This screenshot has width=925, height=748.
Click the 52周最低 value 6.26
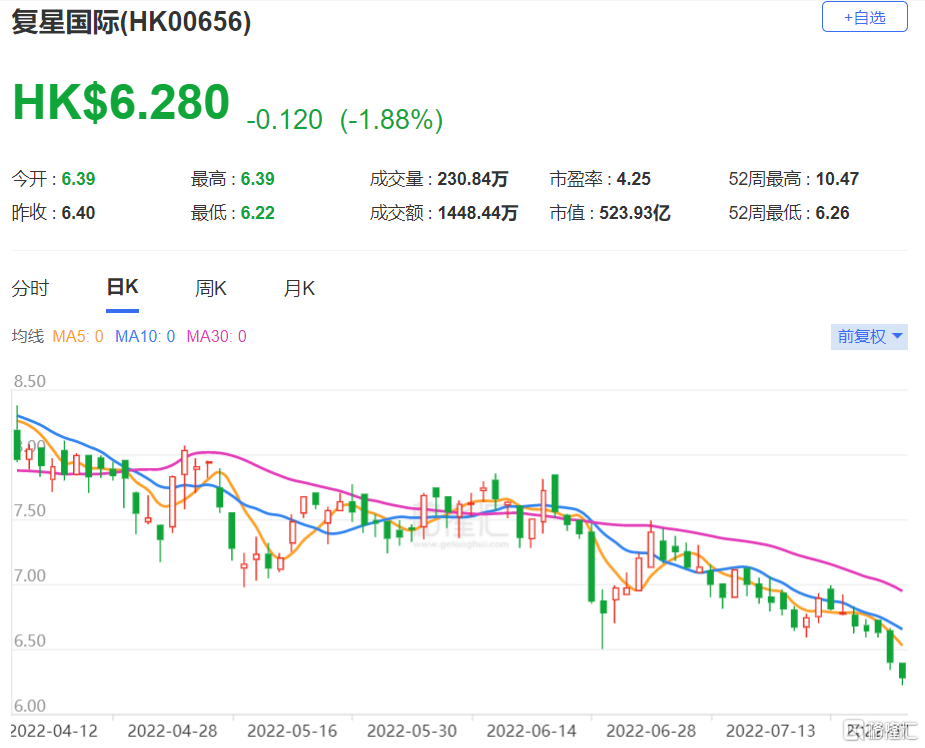[832, 213]
